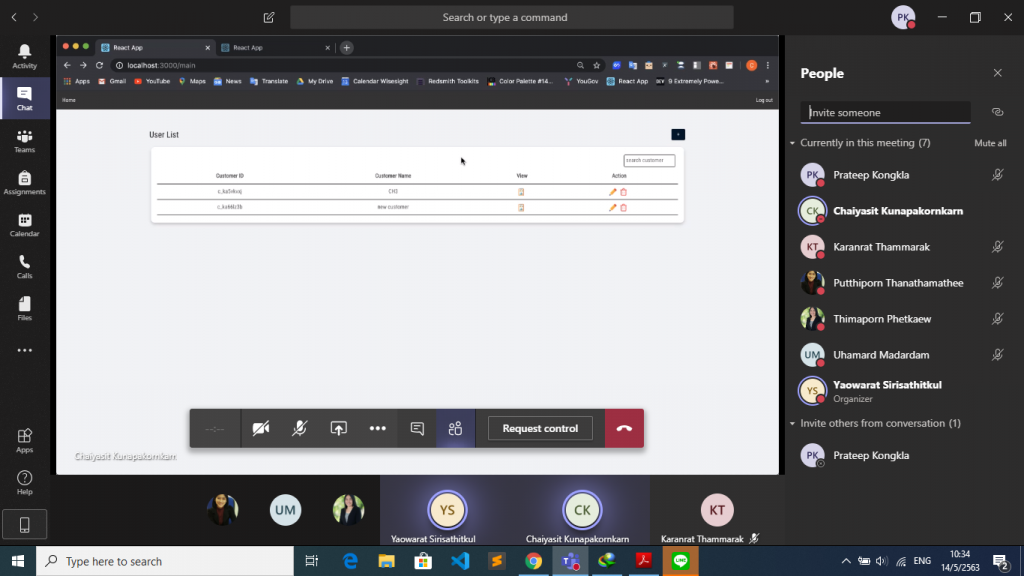Hang up the call with red button
The image size is (1024, 576).
tap(624, 428)
